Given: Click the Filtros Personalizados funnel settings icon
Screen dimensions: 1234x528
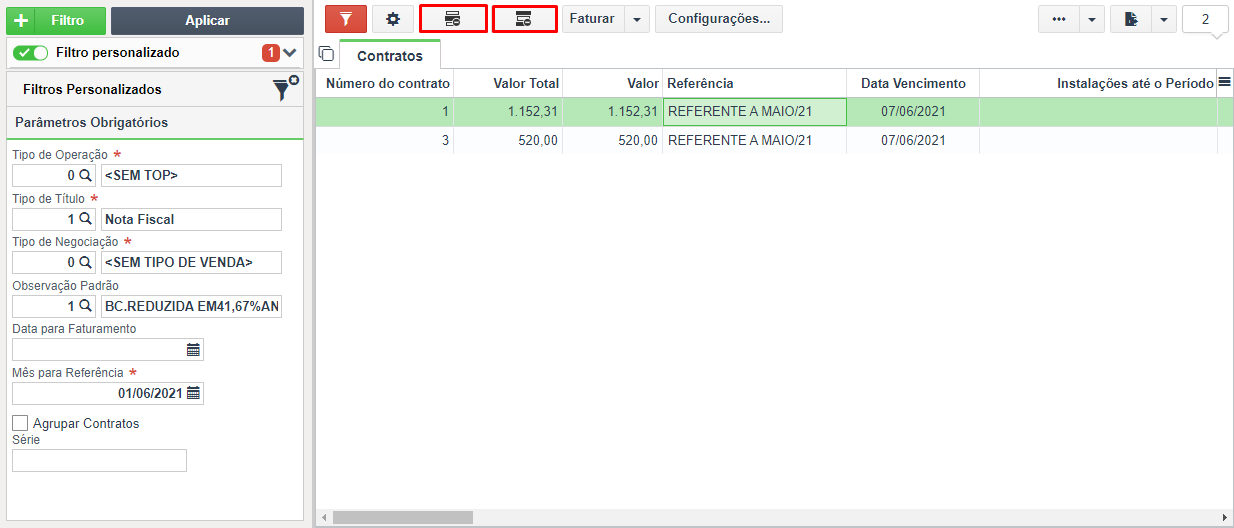Looking at the screenshot, I should coord(286,88).
